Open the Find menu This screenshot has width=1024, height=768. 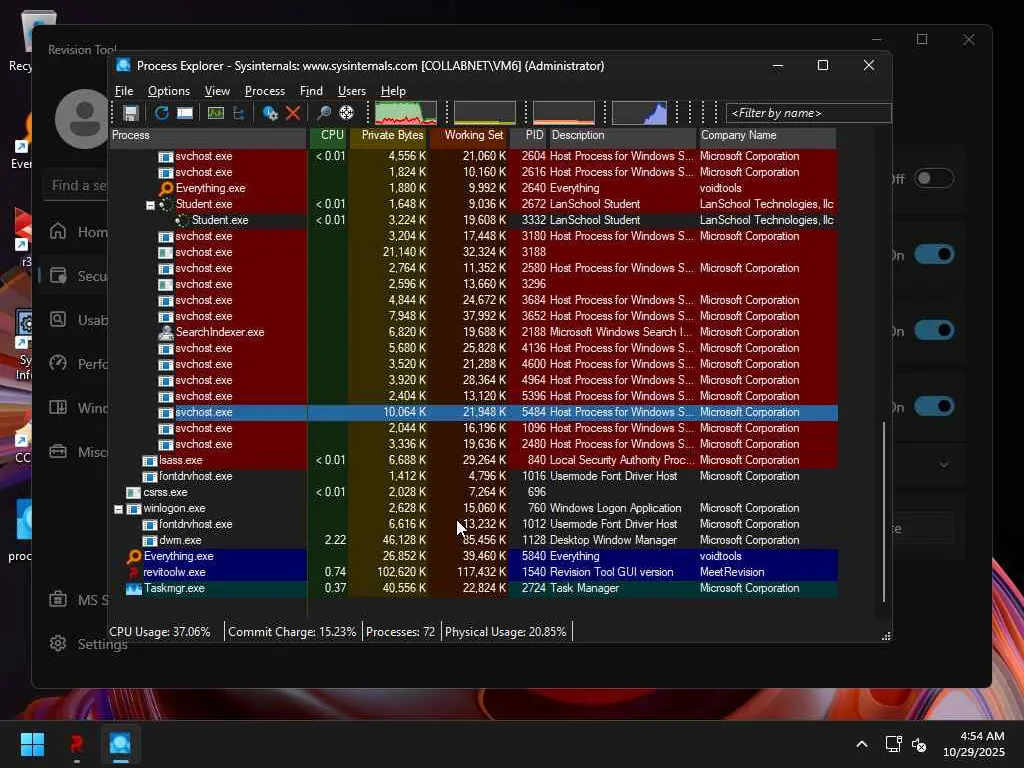311,91
